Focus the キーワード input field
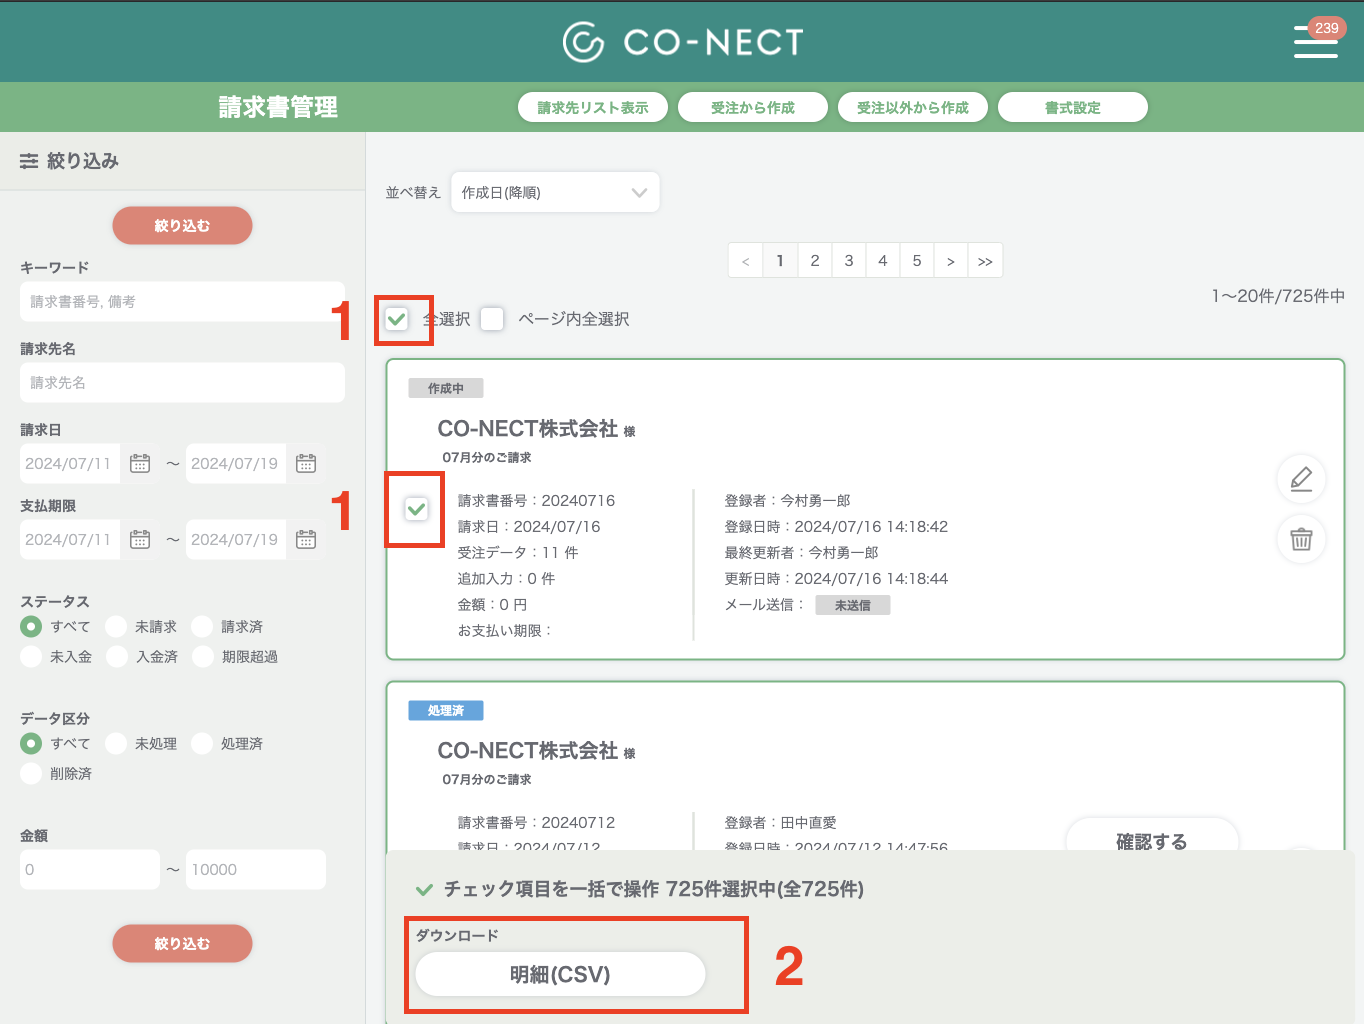The width and height of the screenshot is (1364, 1024). [x=182, y=301]
